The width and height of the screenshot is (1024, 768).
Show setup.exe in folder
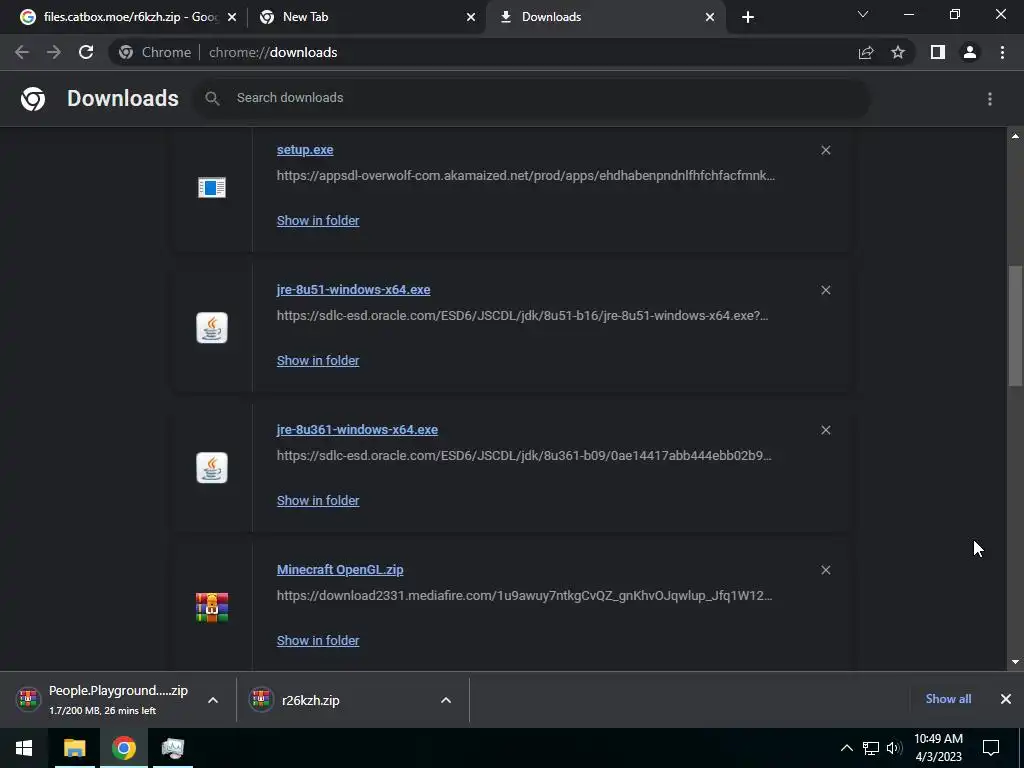[318, 221]
